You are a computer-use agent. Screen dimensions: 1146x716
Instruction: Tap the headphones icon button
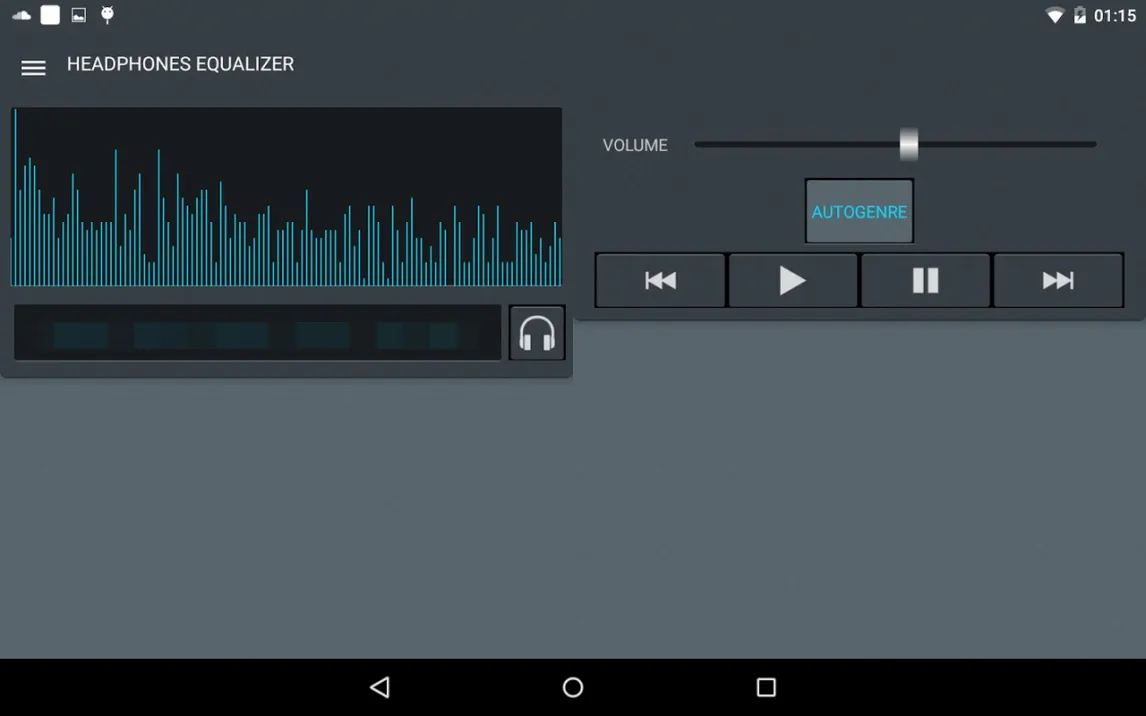(537, 333)
